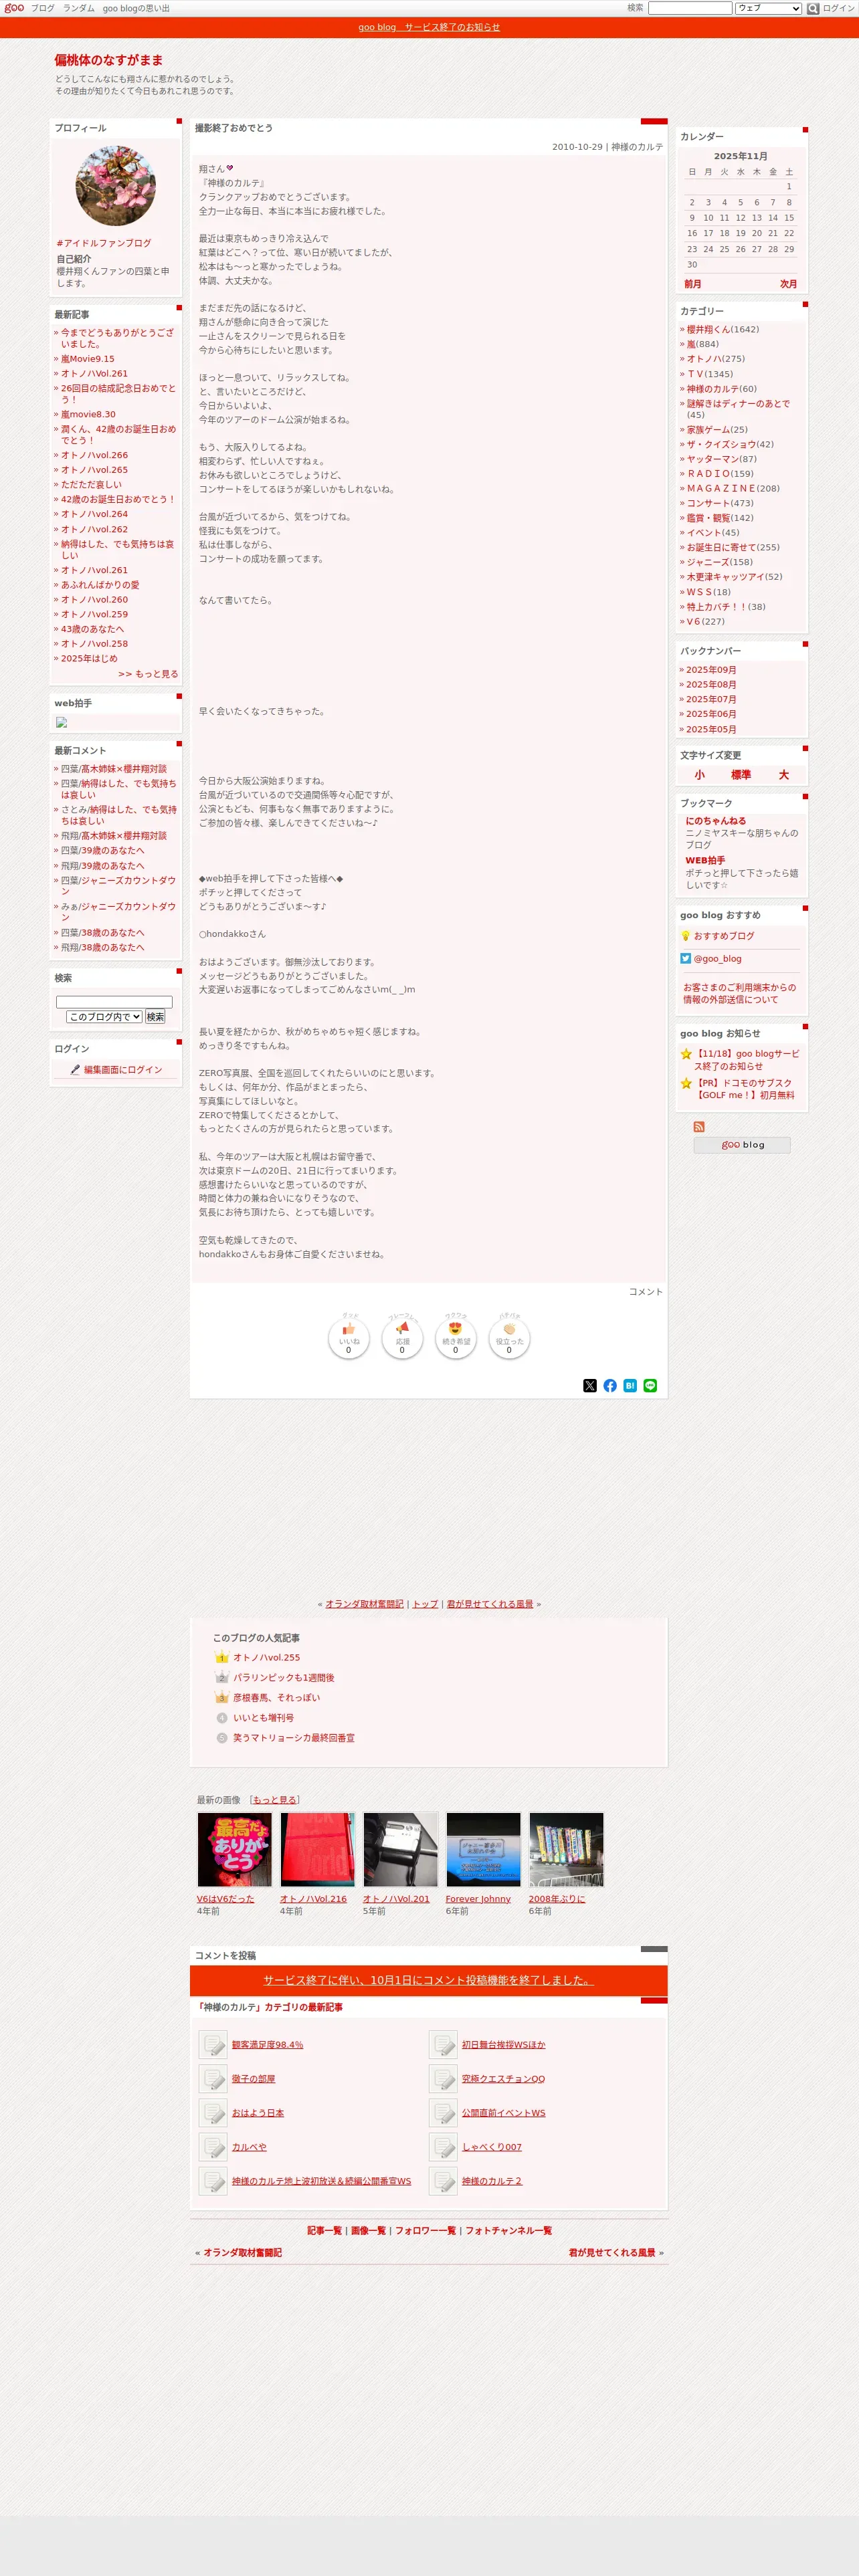Expand more recent articles with もっと見る
Image resolution: width=859 pixels, height=2576 pixels.
(148, 674)
